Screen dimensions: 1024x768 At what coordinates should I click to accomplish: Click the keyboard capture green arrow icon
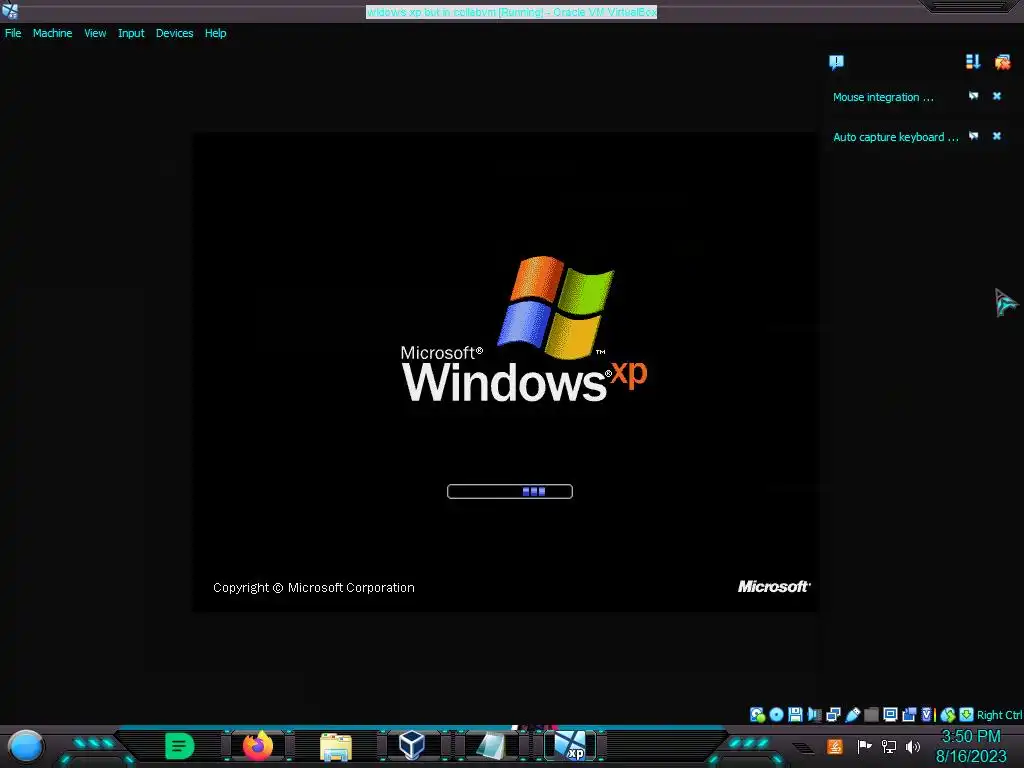(x=967, y=714)
